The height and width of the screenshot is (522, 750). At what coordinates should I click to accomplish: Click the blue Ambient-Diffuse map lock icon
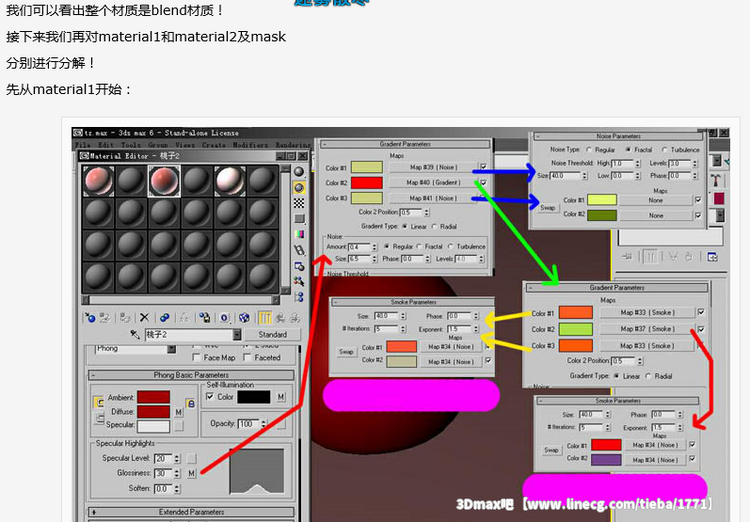click(x=190, y=404)
